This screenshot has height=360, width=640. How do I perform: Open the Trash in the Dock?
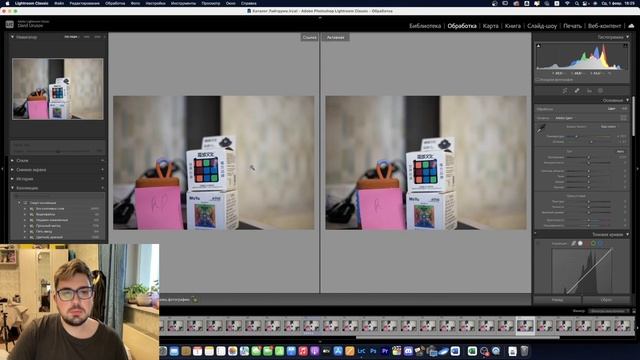point(524,351)
